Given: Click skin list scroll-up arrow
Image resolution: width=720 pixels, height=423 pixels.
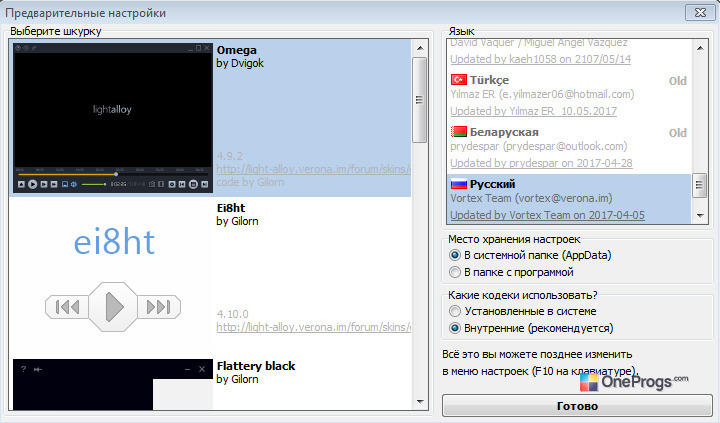Looking at the screenshot, I should click(420, 48).
